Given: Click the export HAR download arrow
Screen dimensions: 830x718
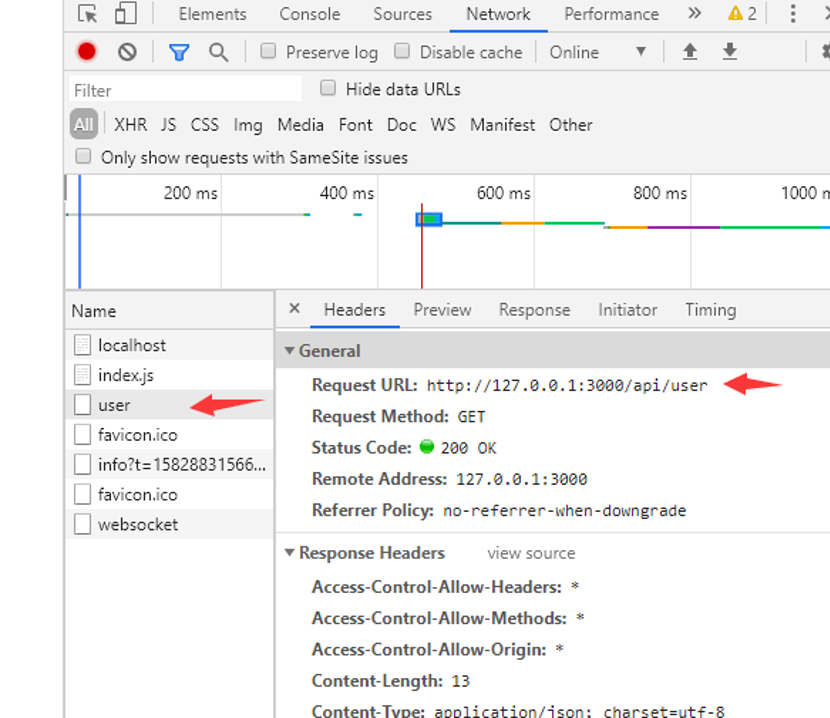Looking at the screenshot, I should (730, 52).
